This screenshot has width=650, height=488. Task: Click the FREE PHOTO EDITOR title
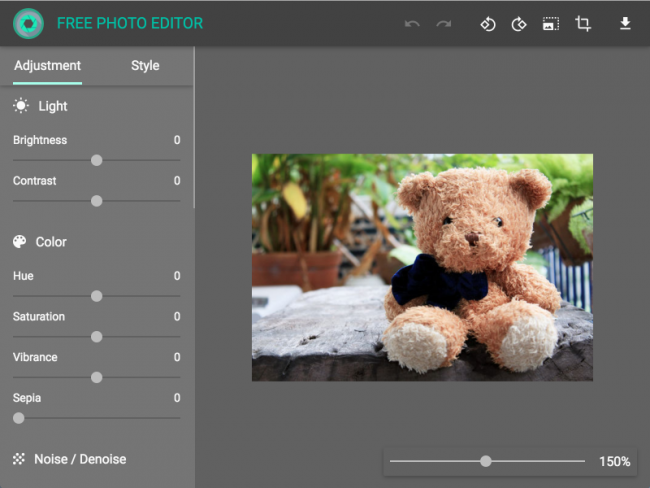130,23
